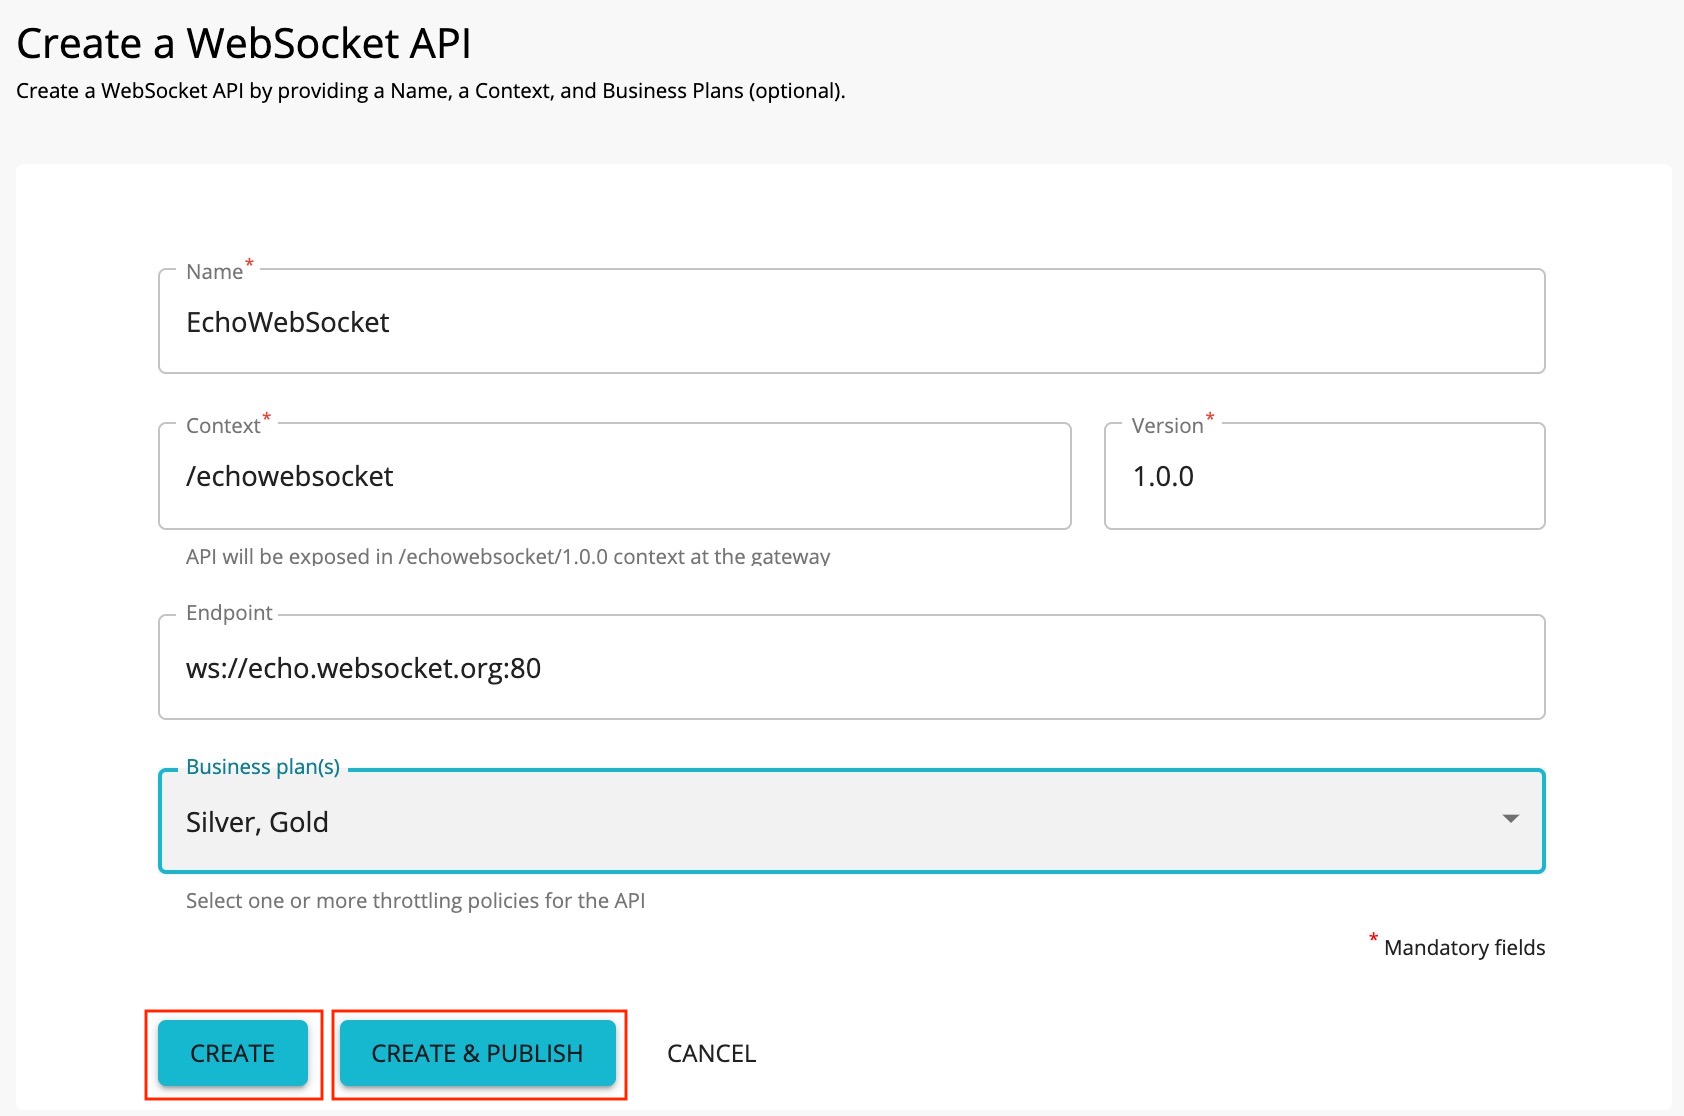Click the Endpoint input field

coord(850,667)
